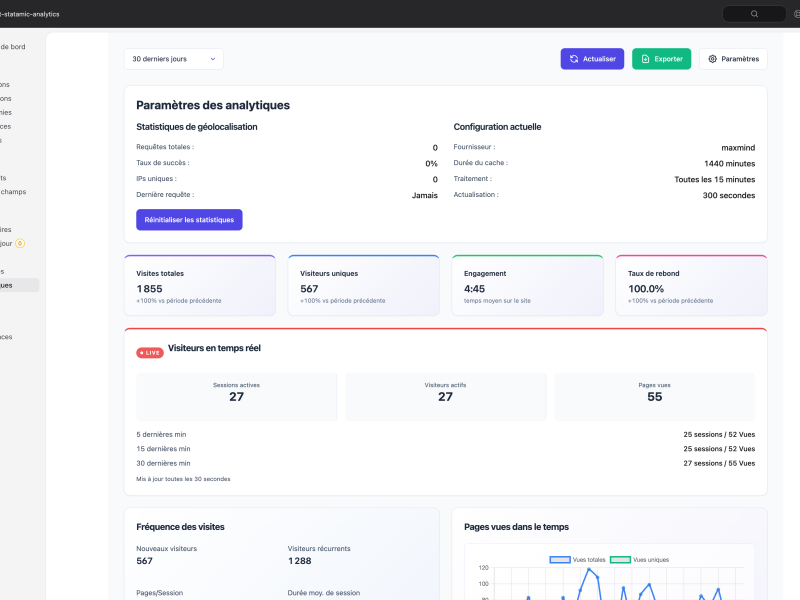
Task: Click the orange update badge icon in sidebar
Action: pyautogui.click(x=20, y=243)
